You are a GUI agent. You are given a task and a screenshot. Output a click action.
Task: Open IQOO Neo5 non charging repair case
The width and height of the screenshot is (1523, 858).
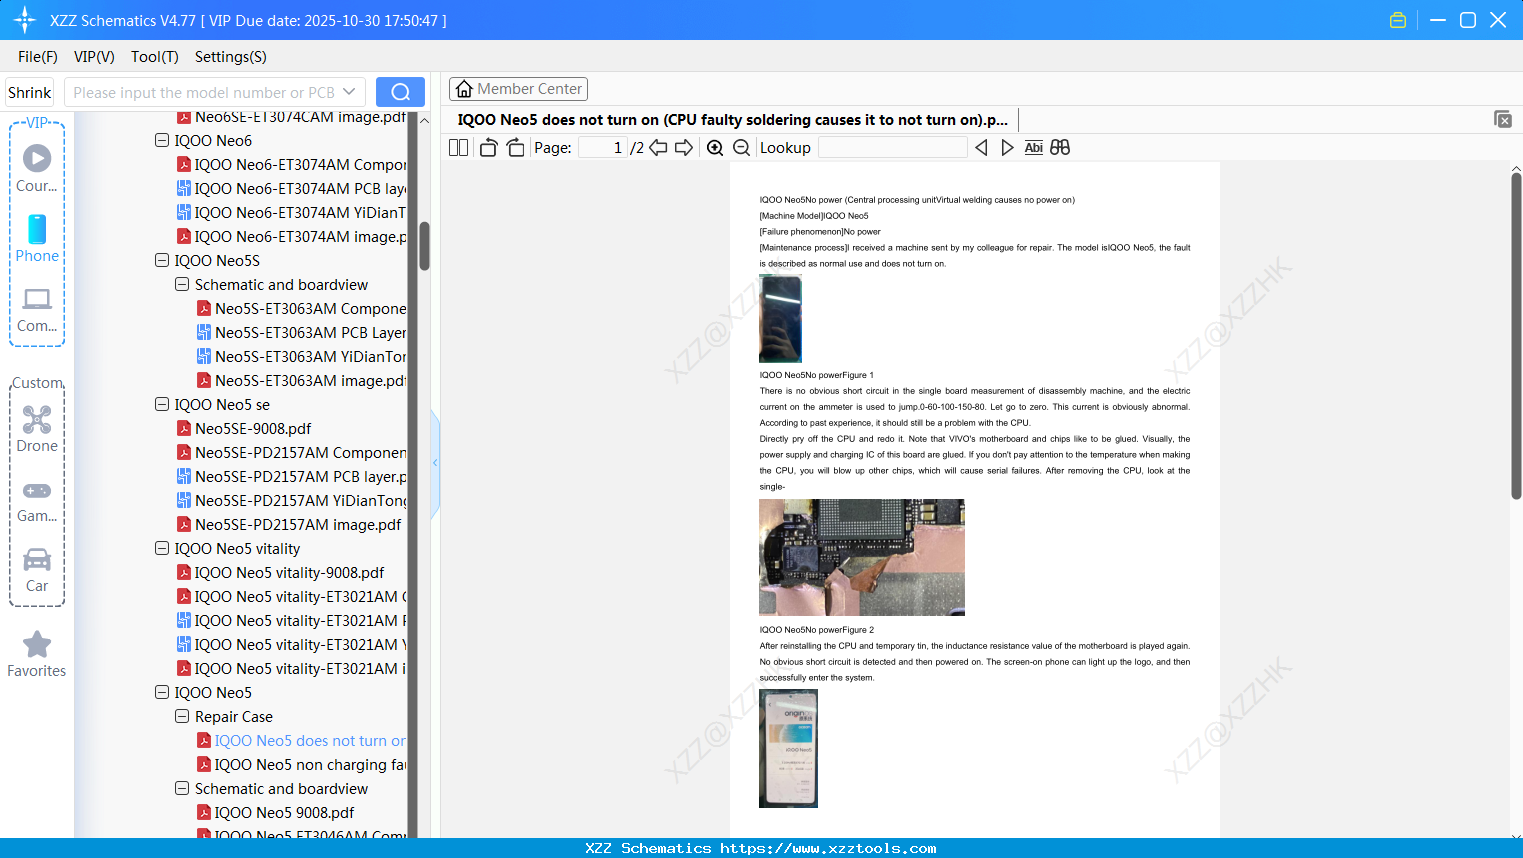click(301, 764)
